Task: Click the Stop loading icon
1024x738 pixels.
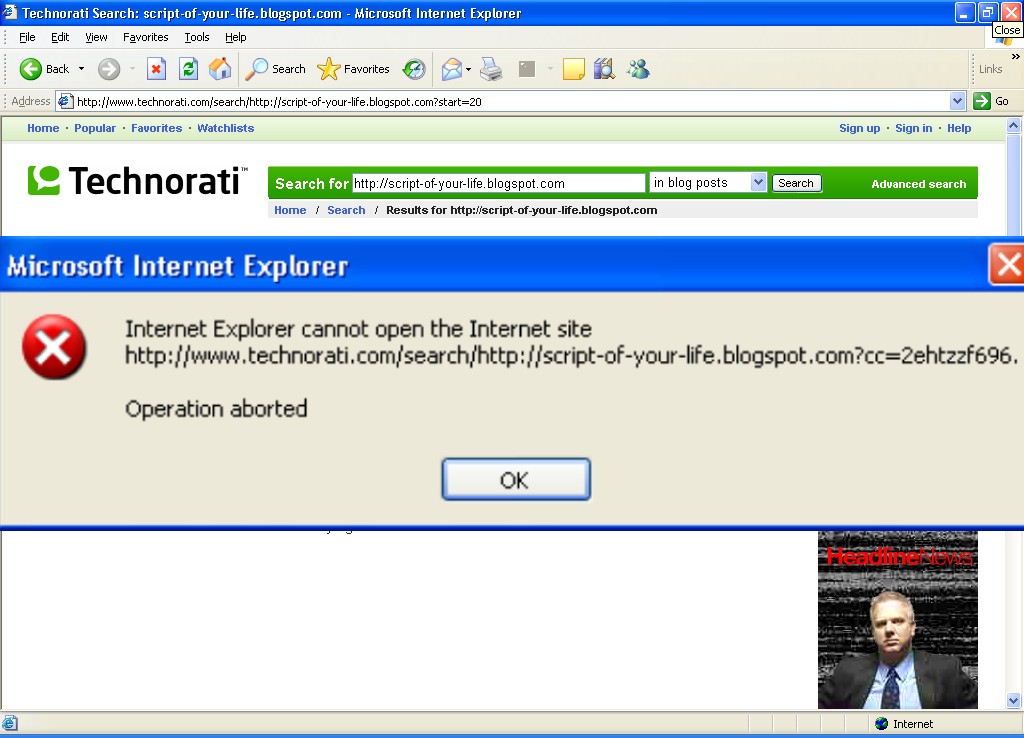Action: [x=156, y=69]
